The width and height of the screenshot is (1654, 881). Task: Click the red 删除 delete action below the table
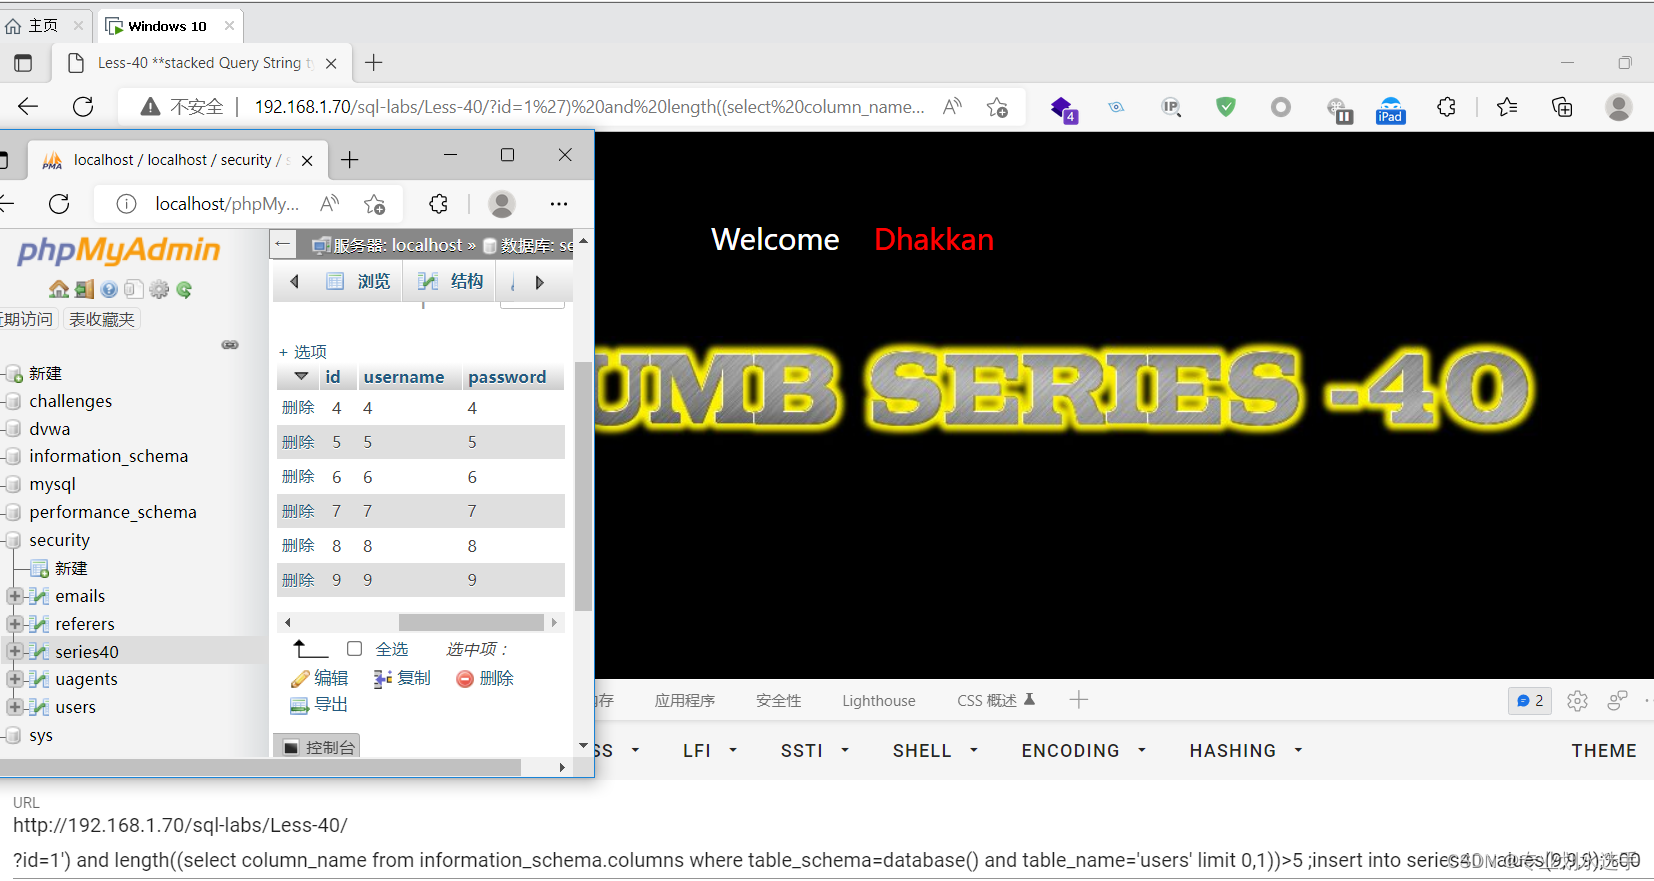point(485,678)
